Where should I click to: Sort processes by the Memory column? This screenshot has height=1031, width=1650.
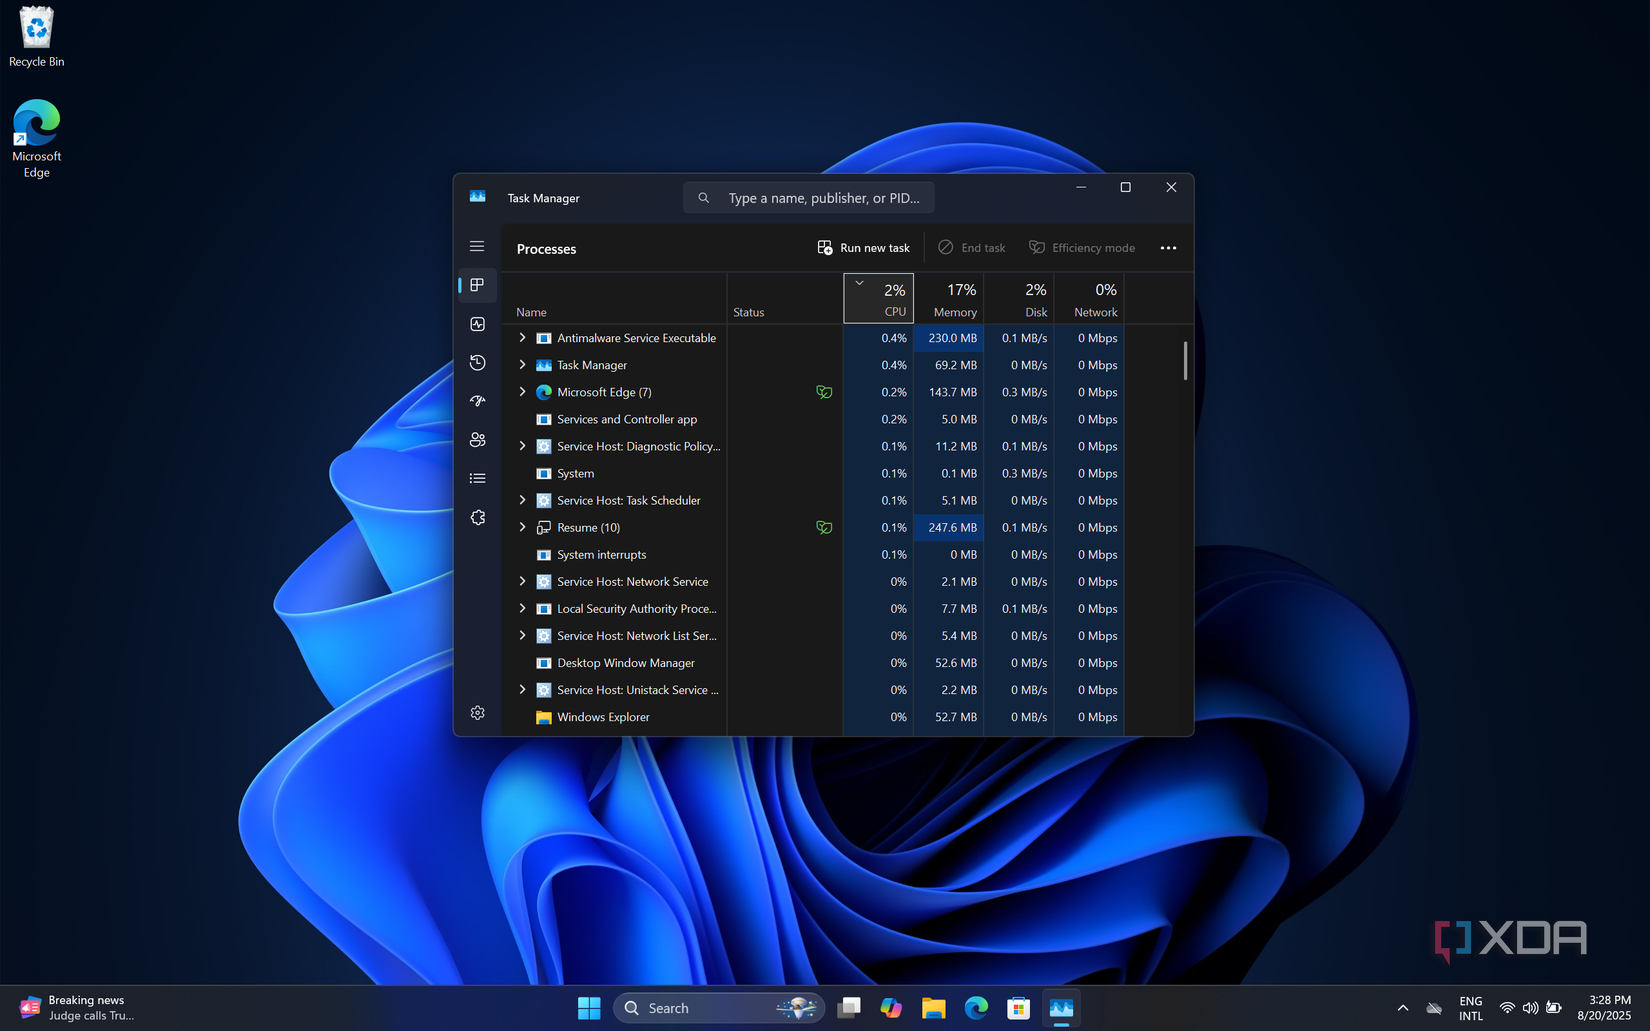click(949, 299)
